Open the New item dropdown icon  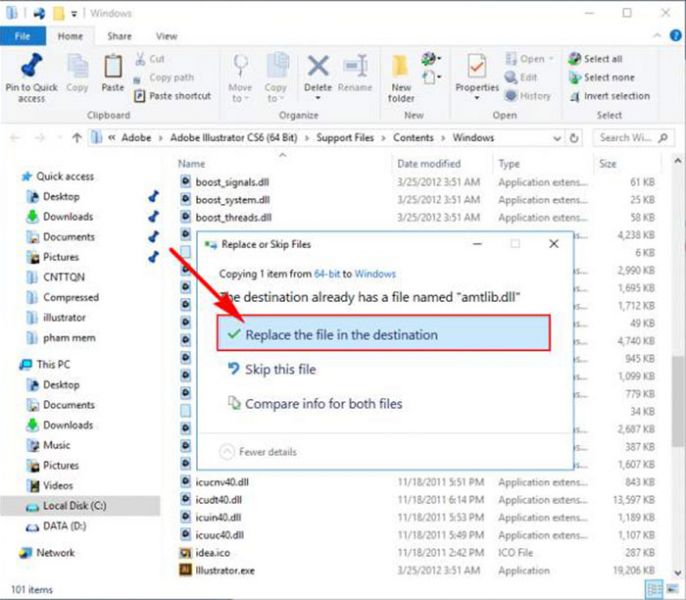click(431, 58)
